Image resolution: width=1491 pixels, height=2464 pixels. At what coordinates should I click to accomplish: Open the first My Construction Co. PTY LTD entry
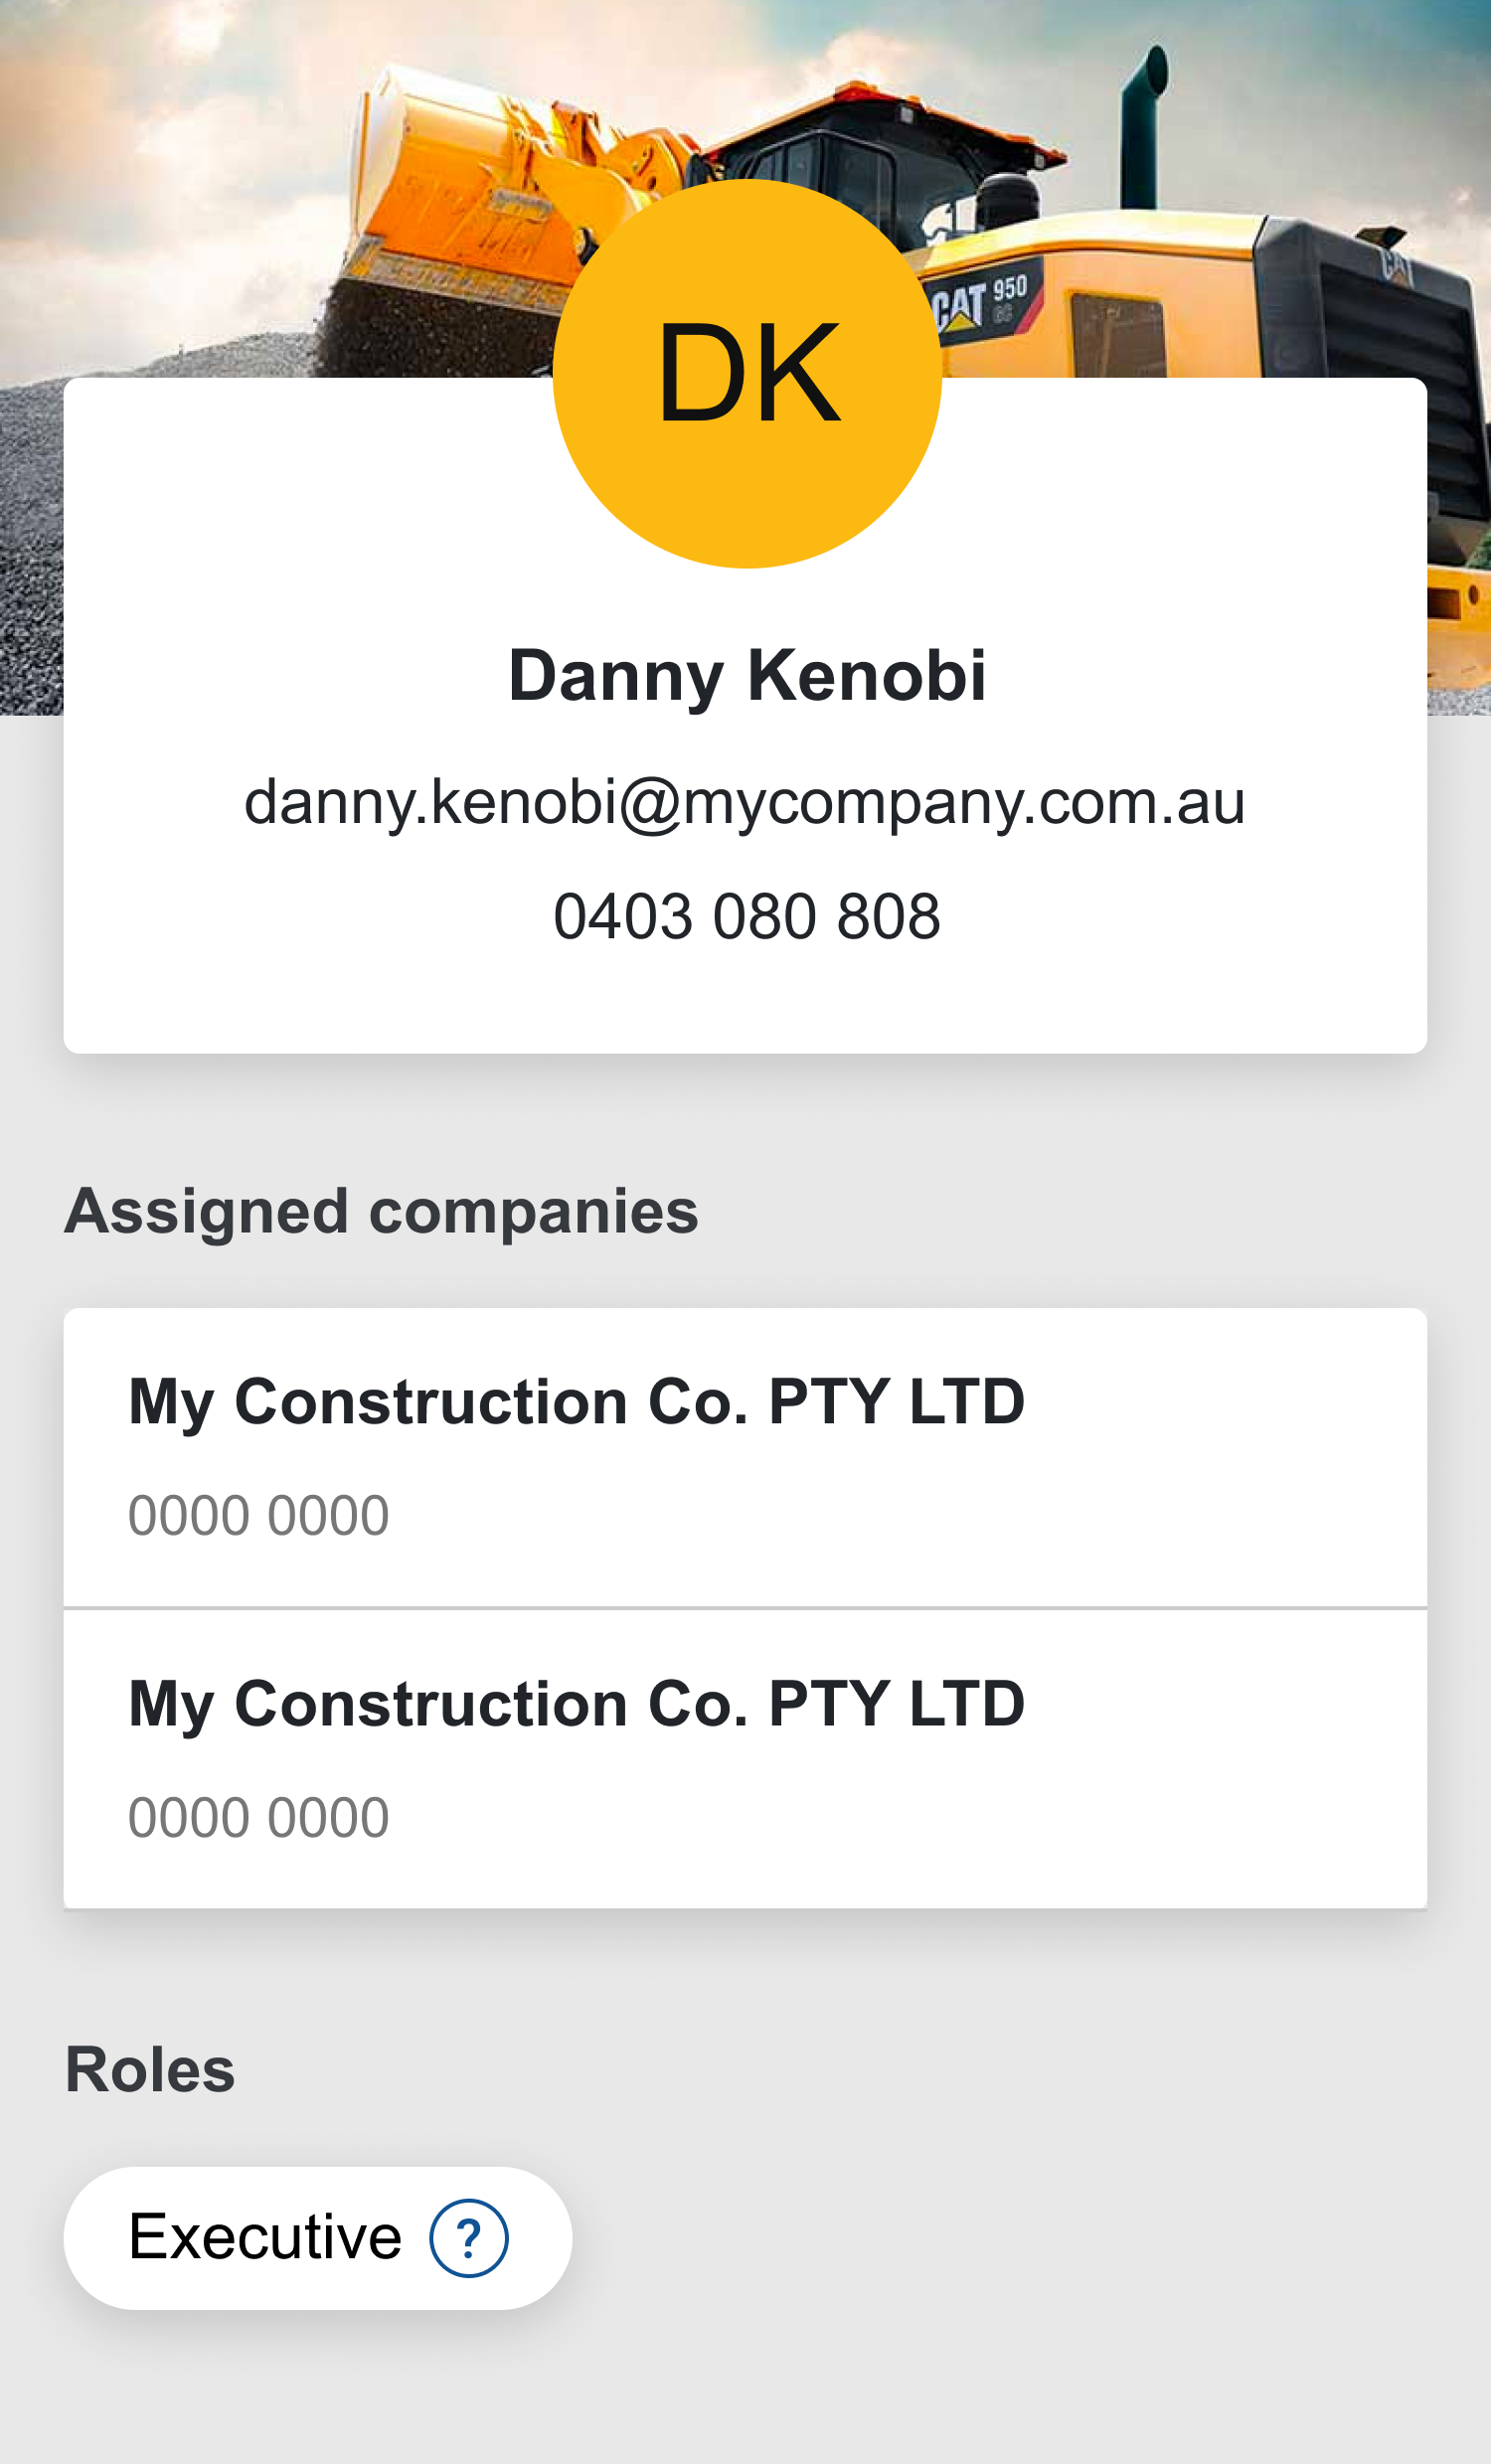576,1402
